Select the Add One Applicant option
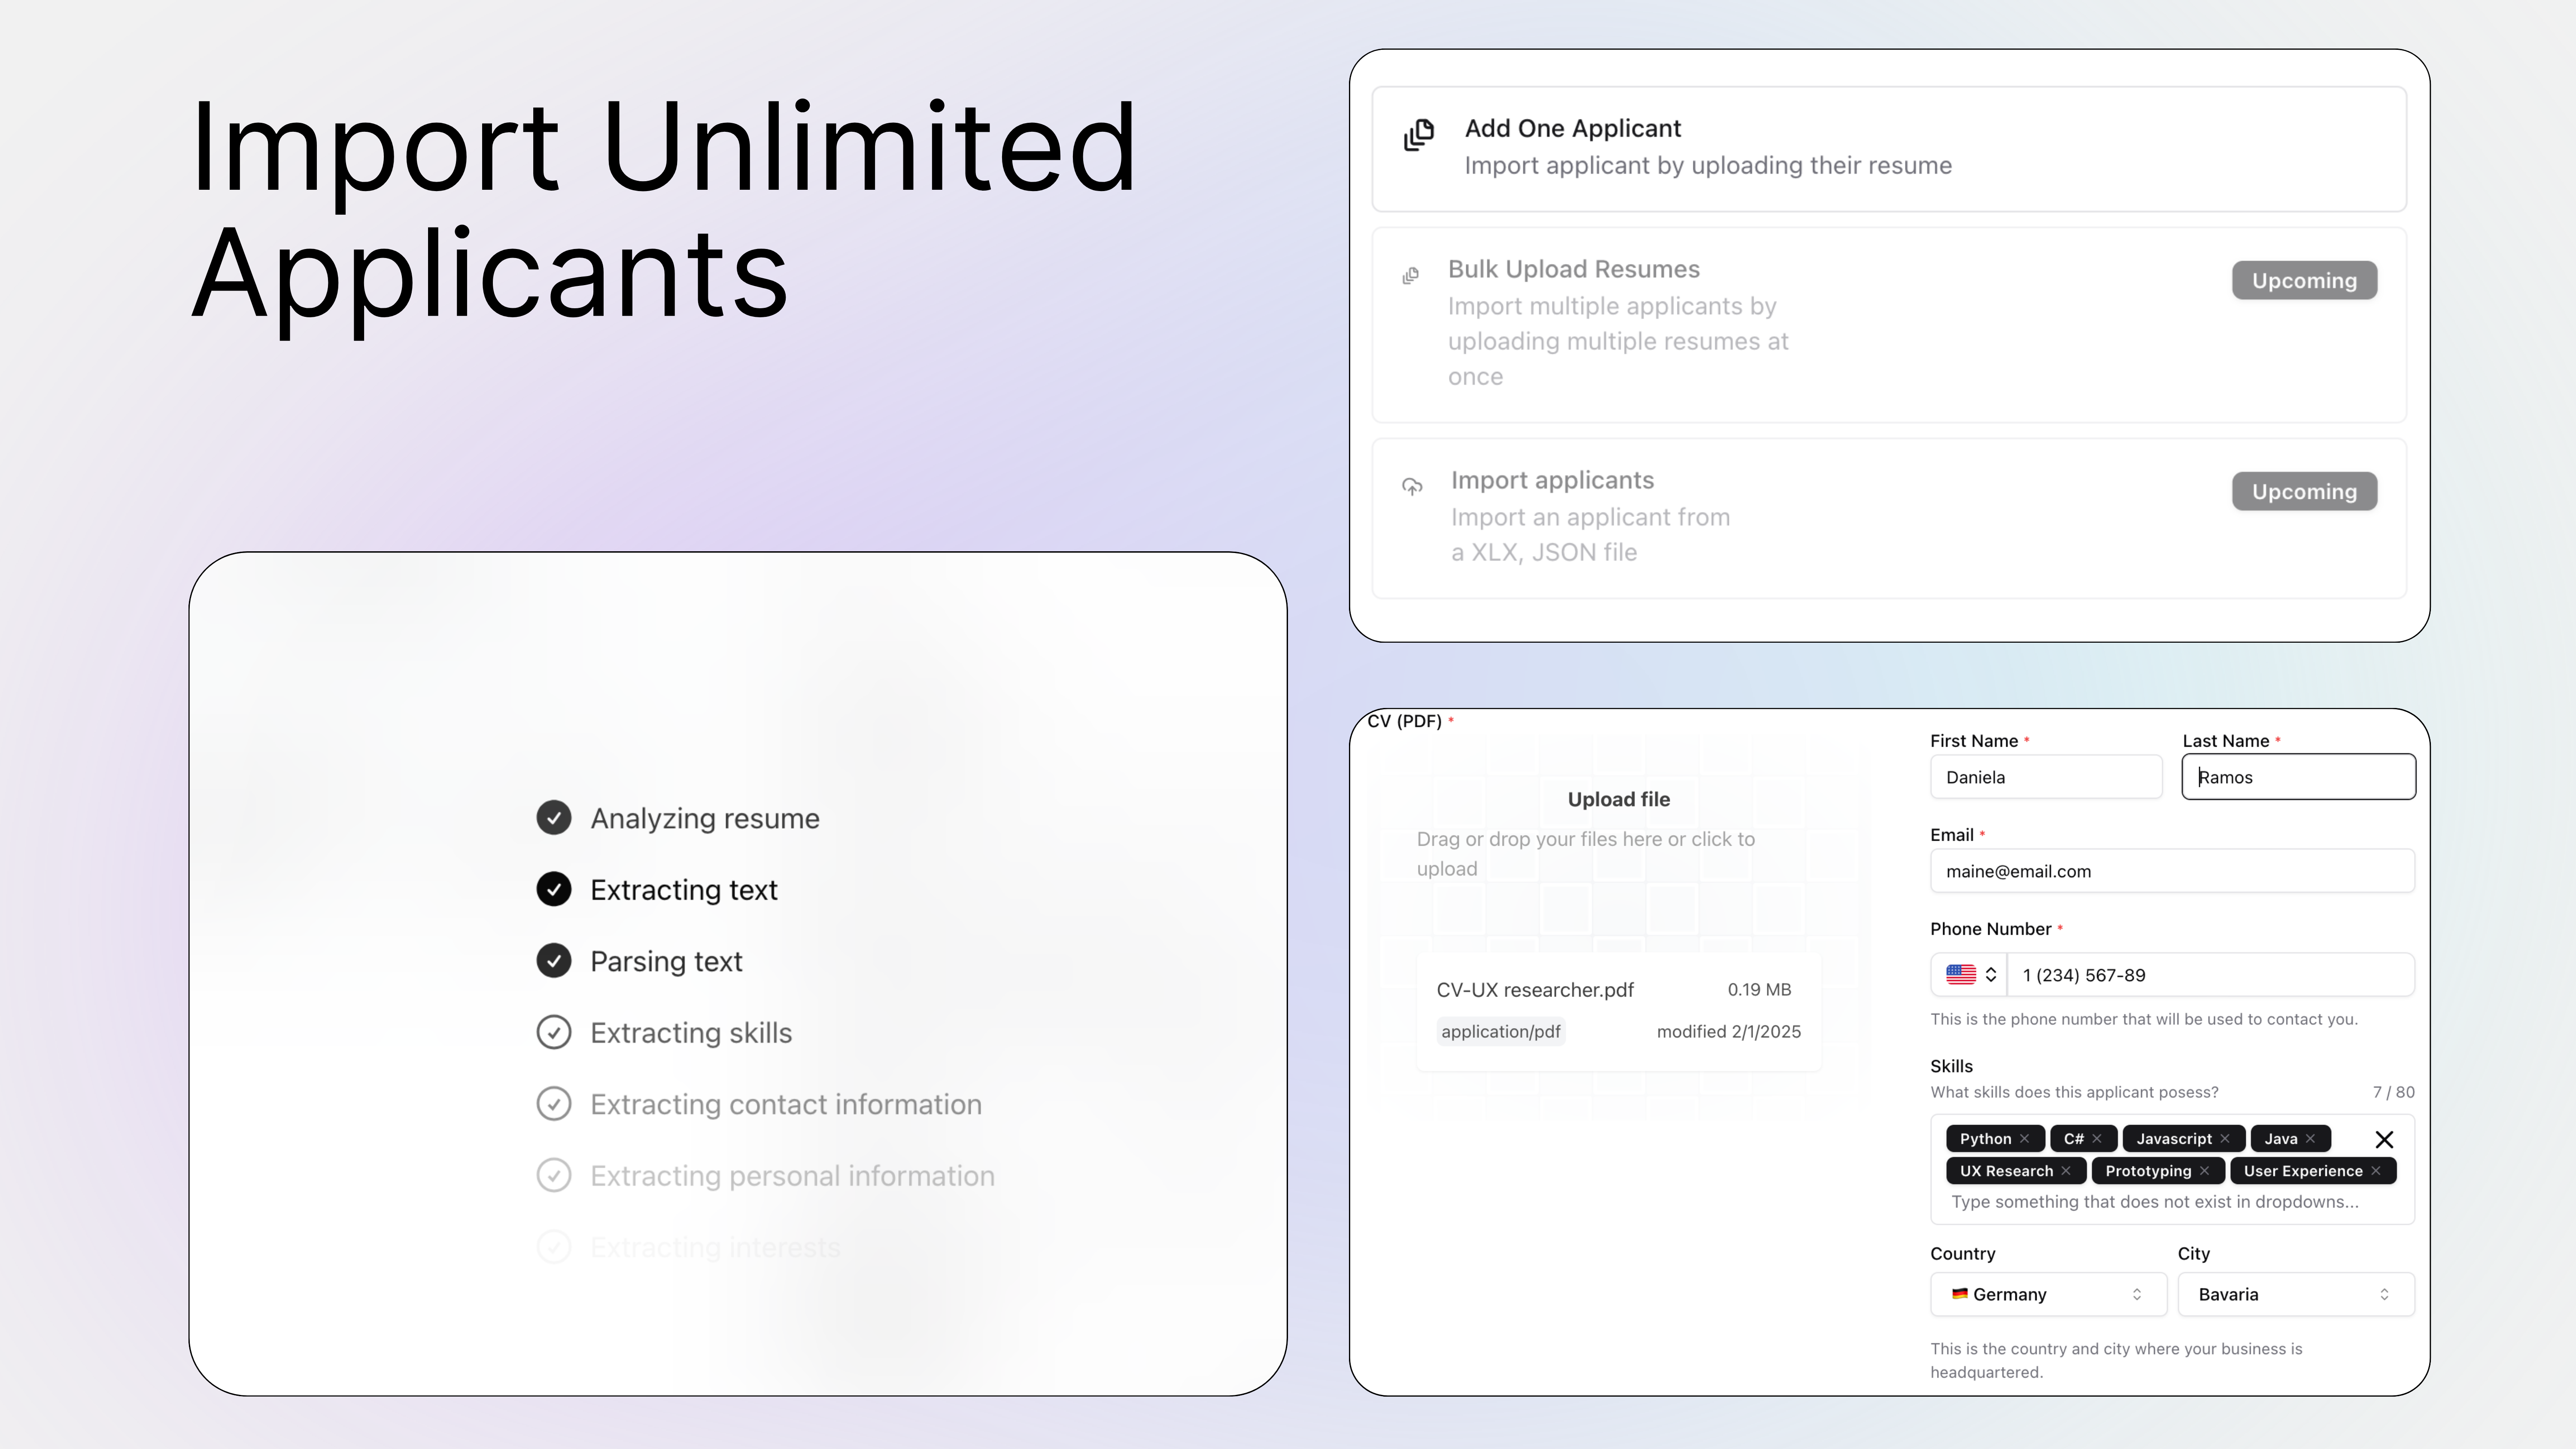2576x1449 pixels. click(1889, 149)
